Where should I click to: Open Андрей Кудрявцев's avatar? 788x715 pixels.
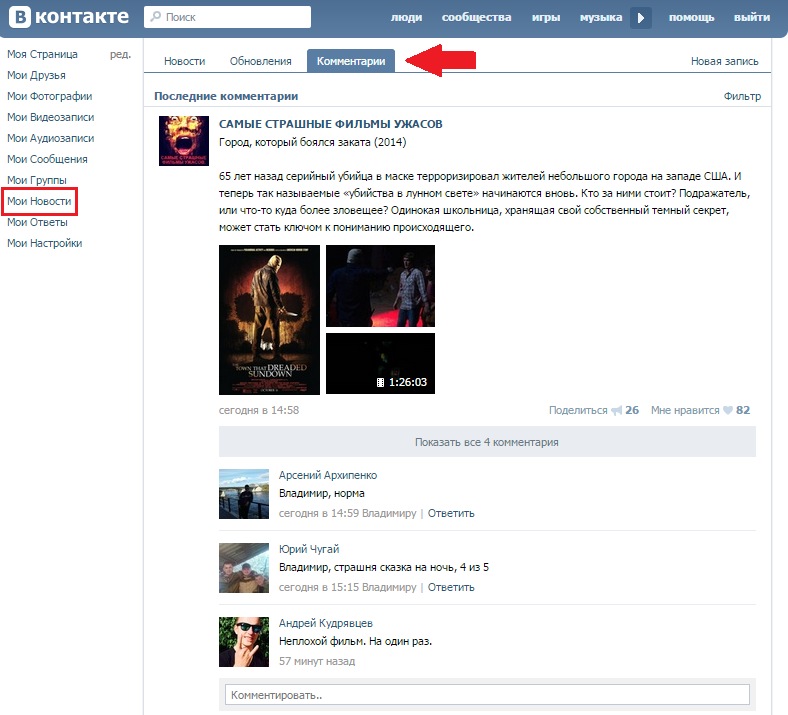coord(244,642)
